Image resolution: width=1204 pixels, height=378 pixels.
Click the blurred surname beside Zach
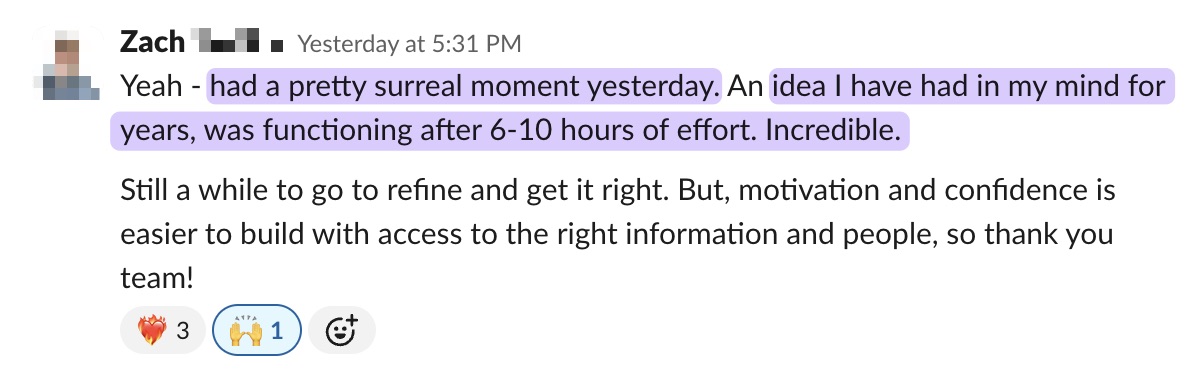click(x=225, y=43)
